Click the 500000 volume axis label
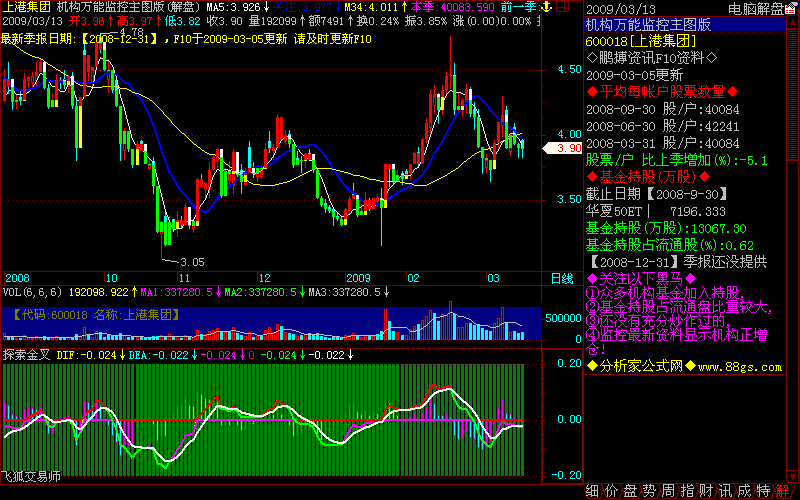 click(563, 318)
